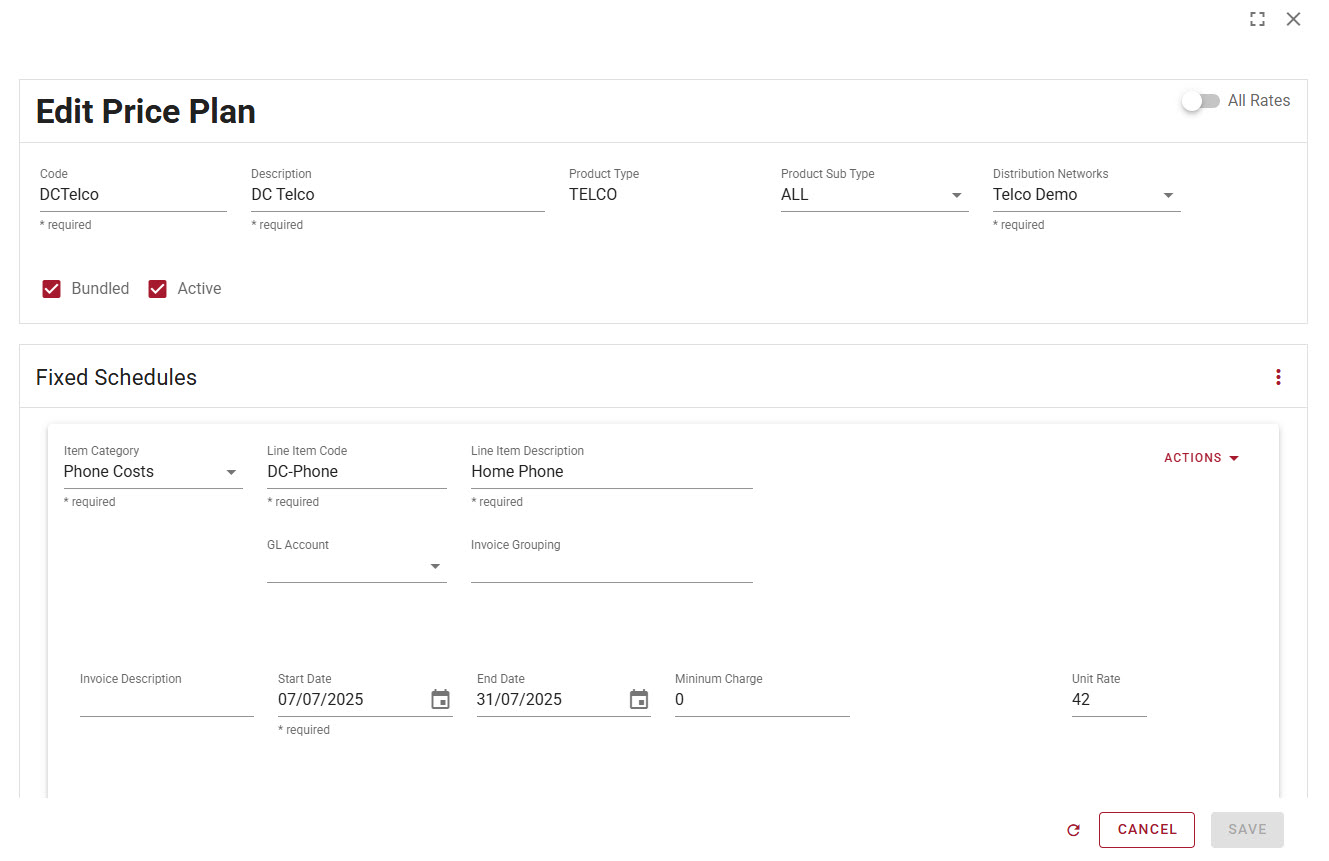
Task: Click the SAVE button
Action: (x=1247, y=830)
